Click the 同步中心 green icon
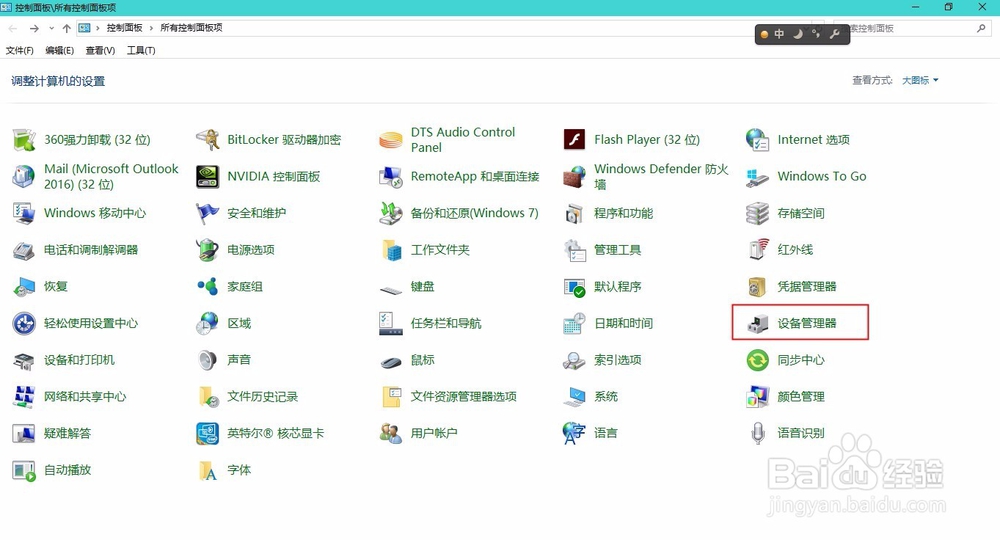This screenshot has height=540, width=1000. pyautogui.click(x=758, y=360)
